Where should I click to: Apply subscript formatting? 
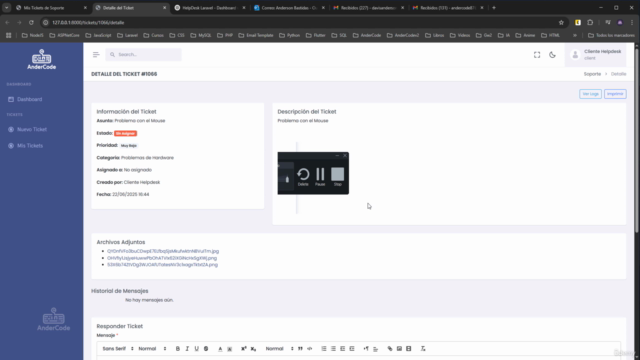coord(253,349)
